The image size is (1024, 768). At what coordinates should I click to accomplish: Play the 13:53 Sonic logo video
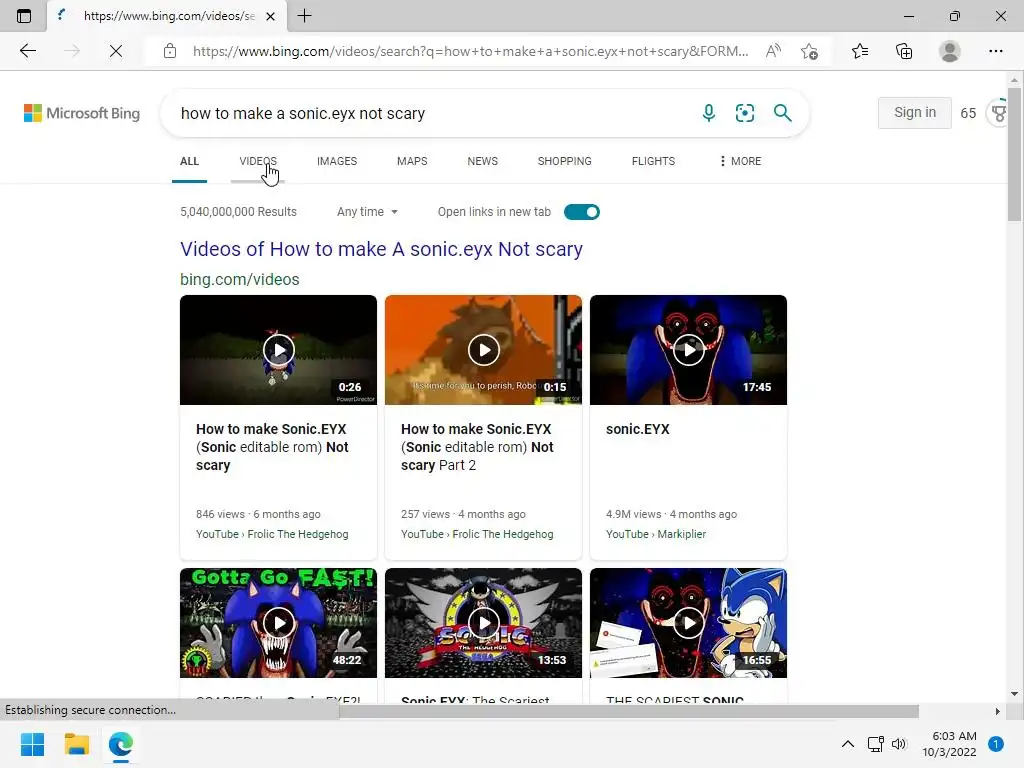coord(484,623)
